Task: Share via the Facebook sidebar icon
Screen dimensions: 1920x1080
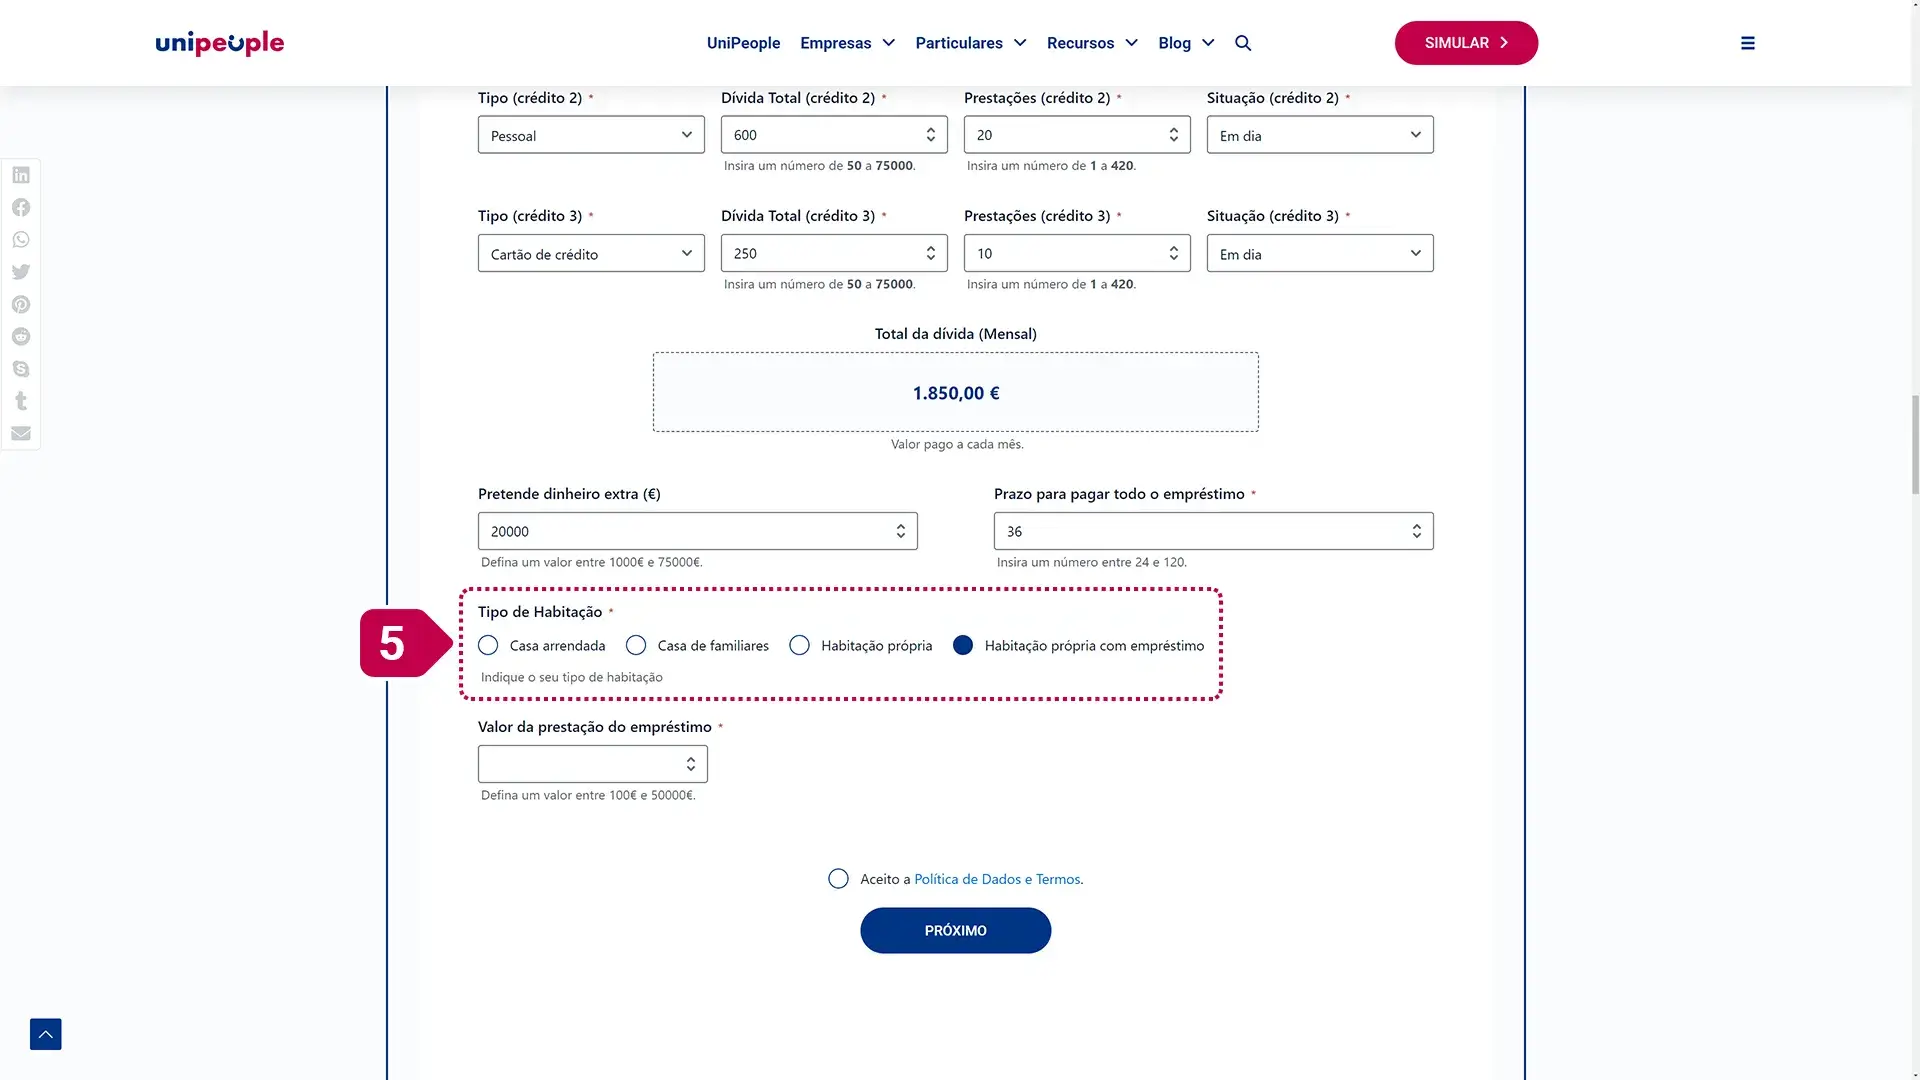Action: (21, 207)
